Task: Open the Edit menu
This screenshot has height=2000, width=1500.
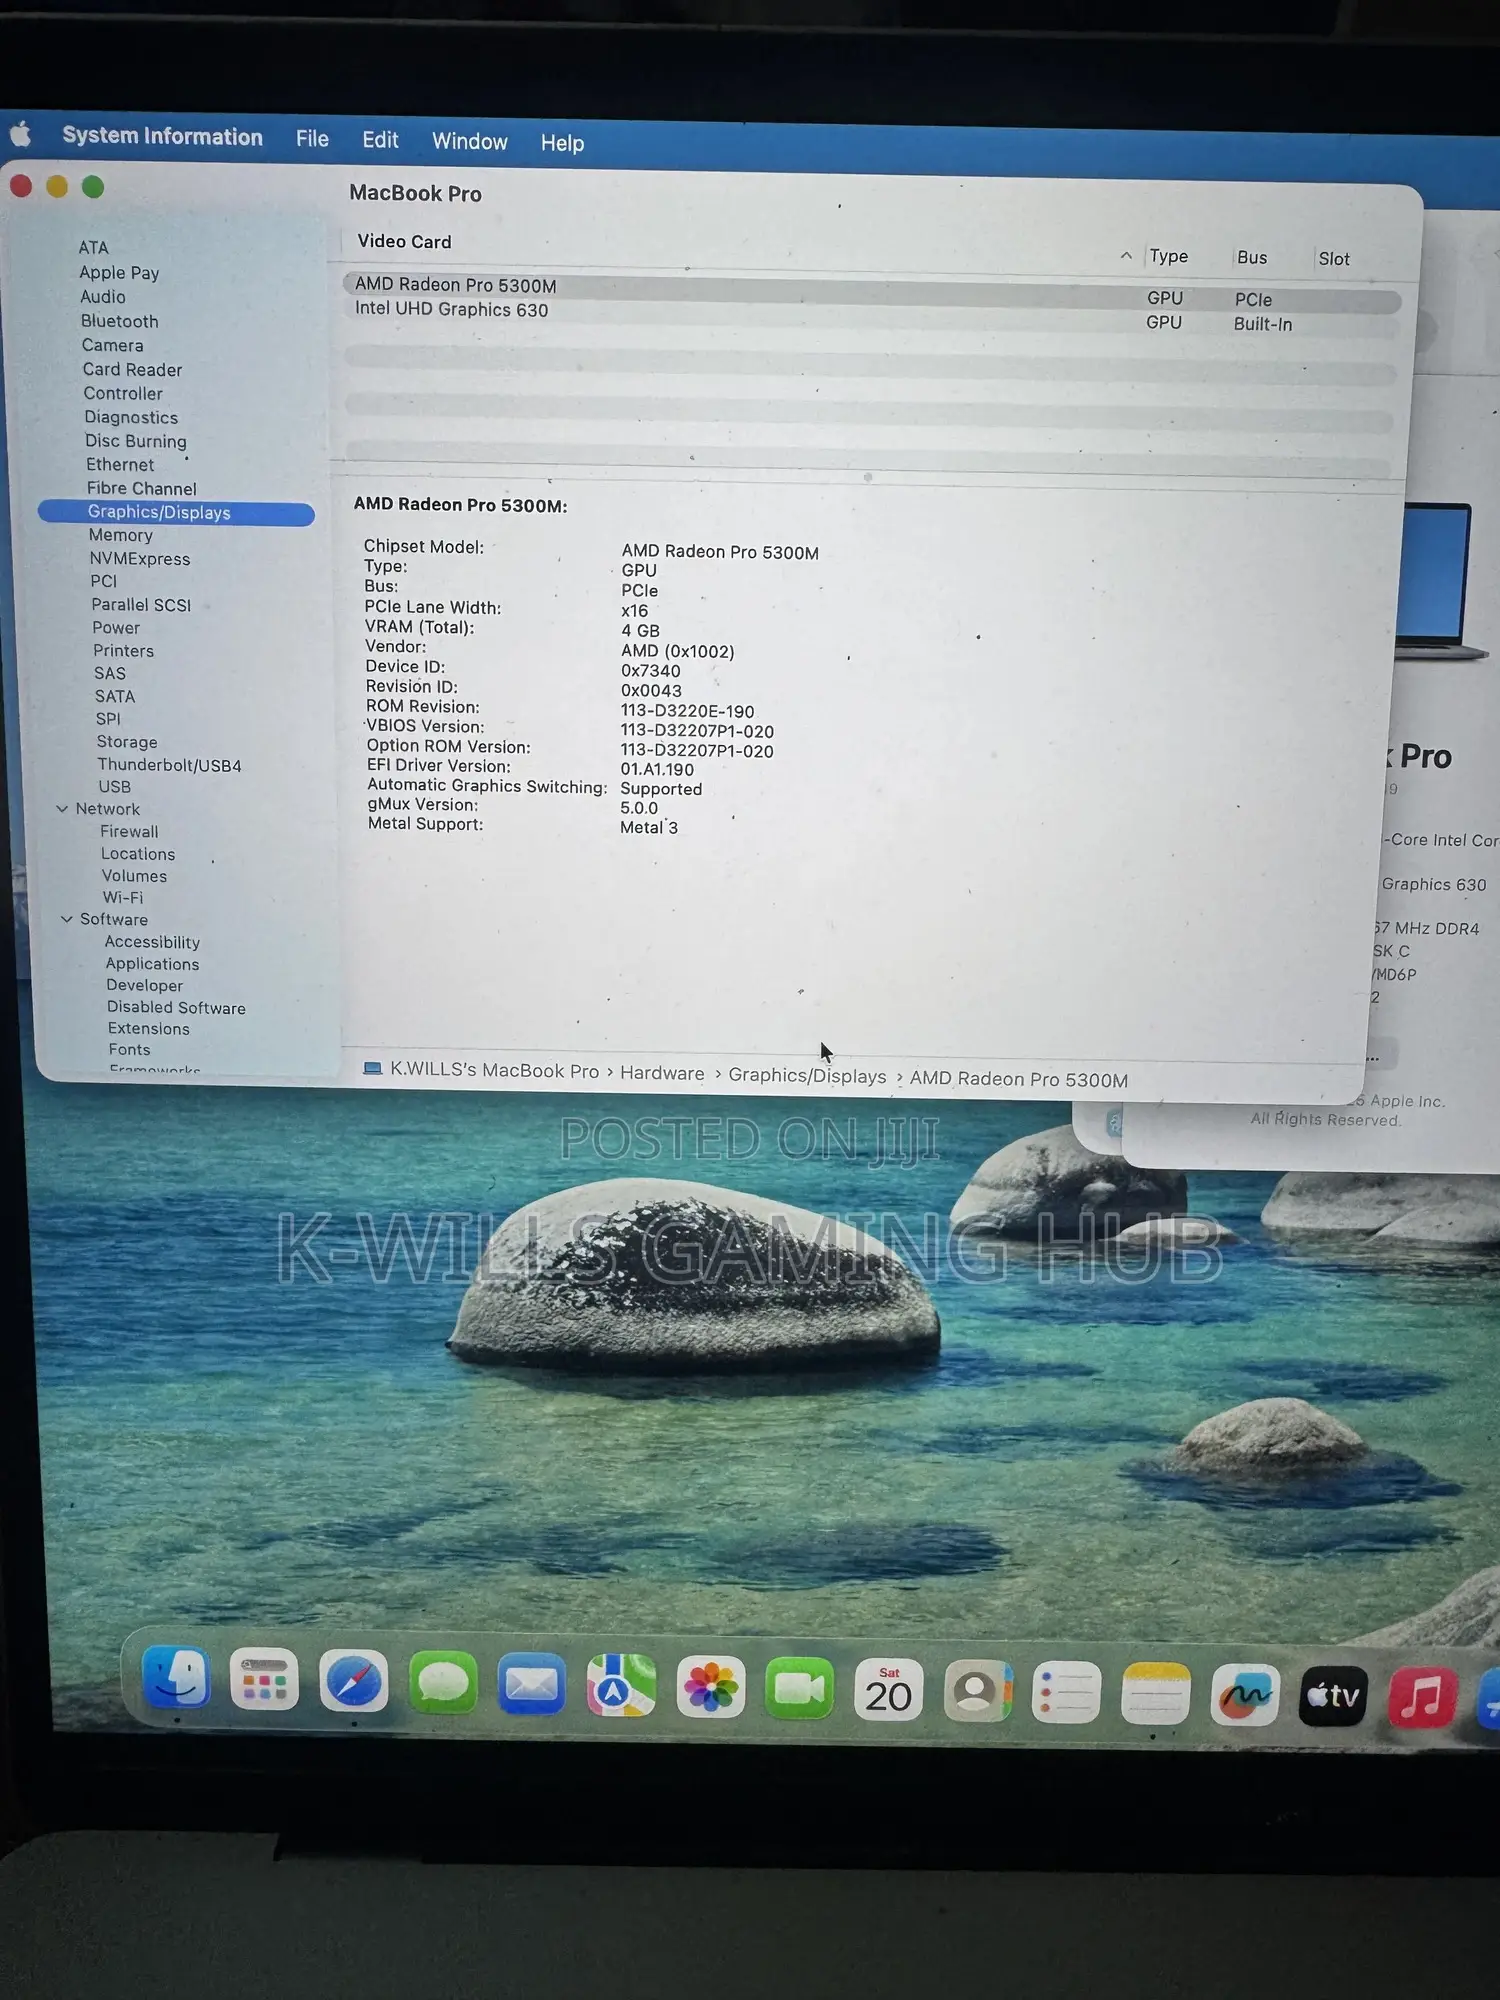Action: point(380,140)
